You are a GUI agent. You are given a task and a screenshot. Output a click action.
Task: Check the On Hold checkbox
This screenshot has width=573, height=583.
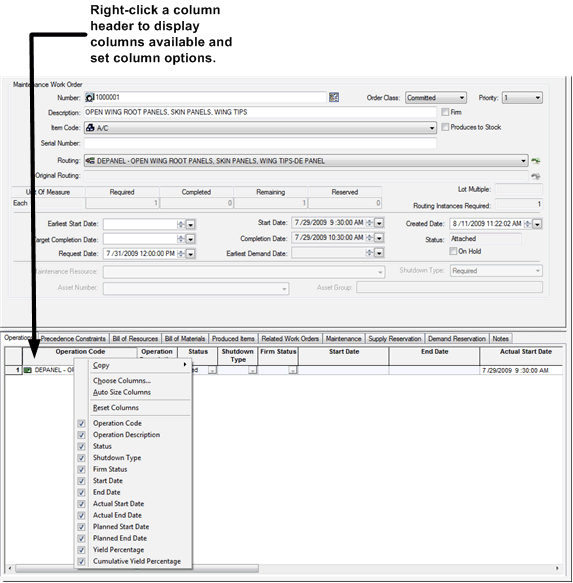(x=453, y=251)
